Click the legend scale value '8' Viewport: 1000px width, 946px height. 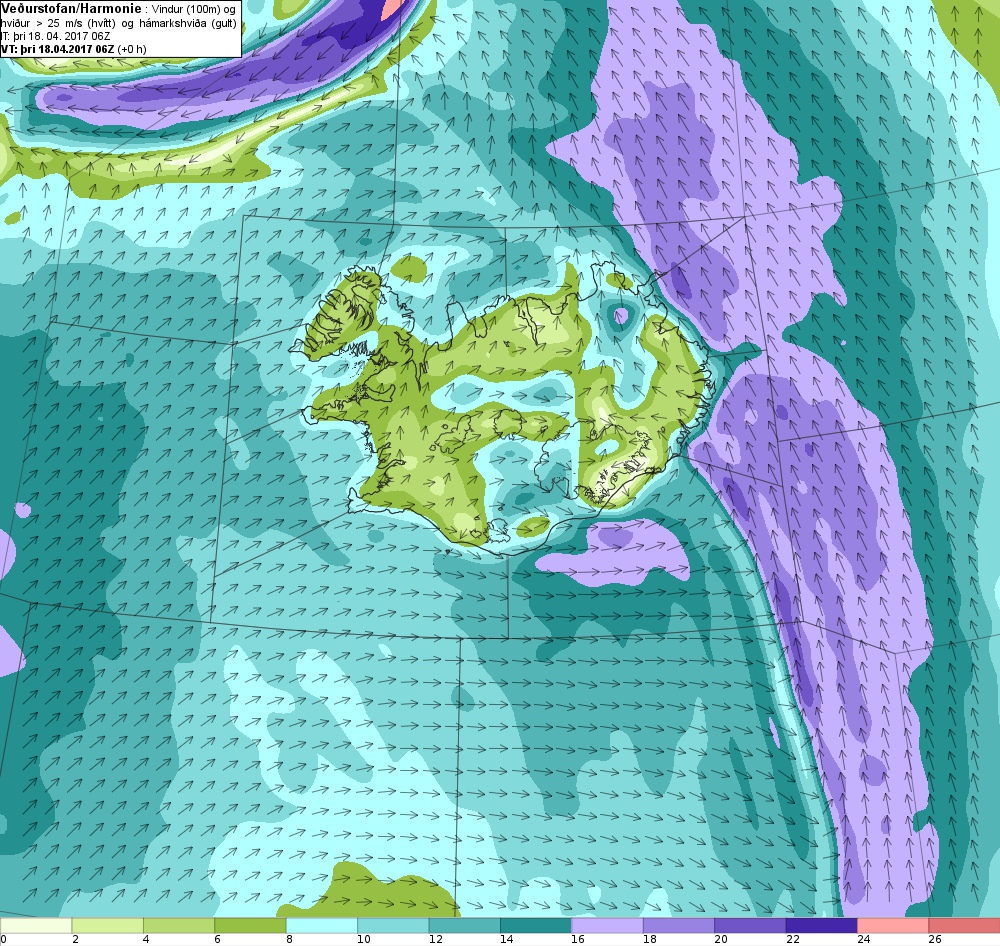290,939
